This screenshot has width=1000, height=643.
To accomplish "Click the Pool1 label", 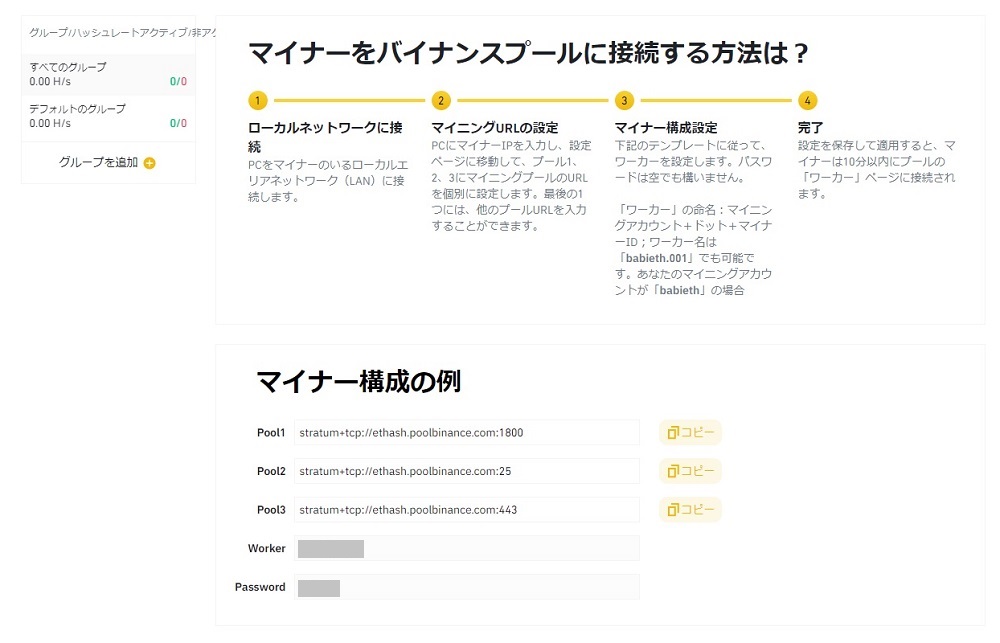I will pos(271,432).
